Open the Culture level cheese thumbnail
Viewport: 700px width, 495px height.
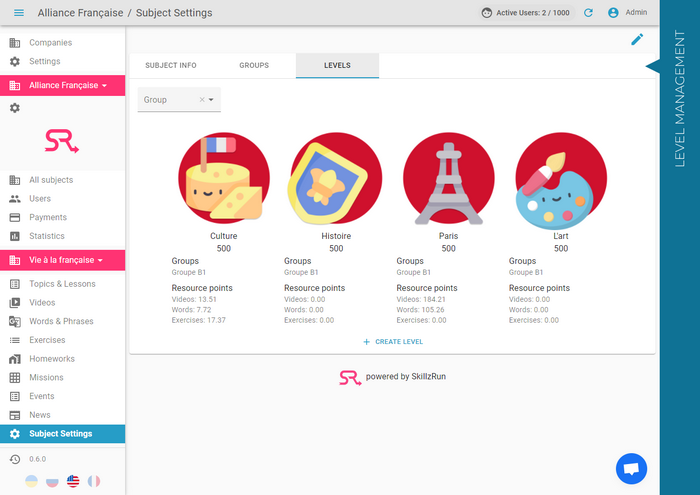tap(224, 178)
